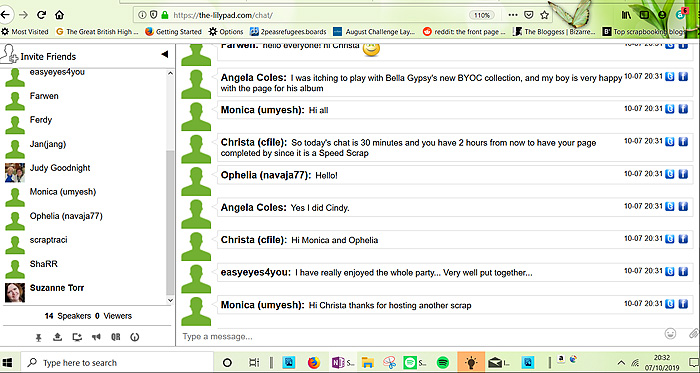The image size is (700, 373).
Task: Open Firefox from the taskbar
Action: 314,362
